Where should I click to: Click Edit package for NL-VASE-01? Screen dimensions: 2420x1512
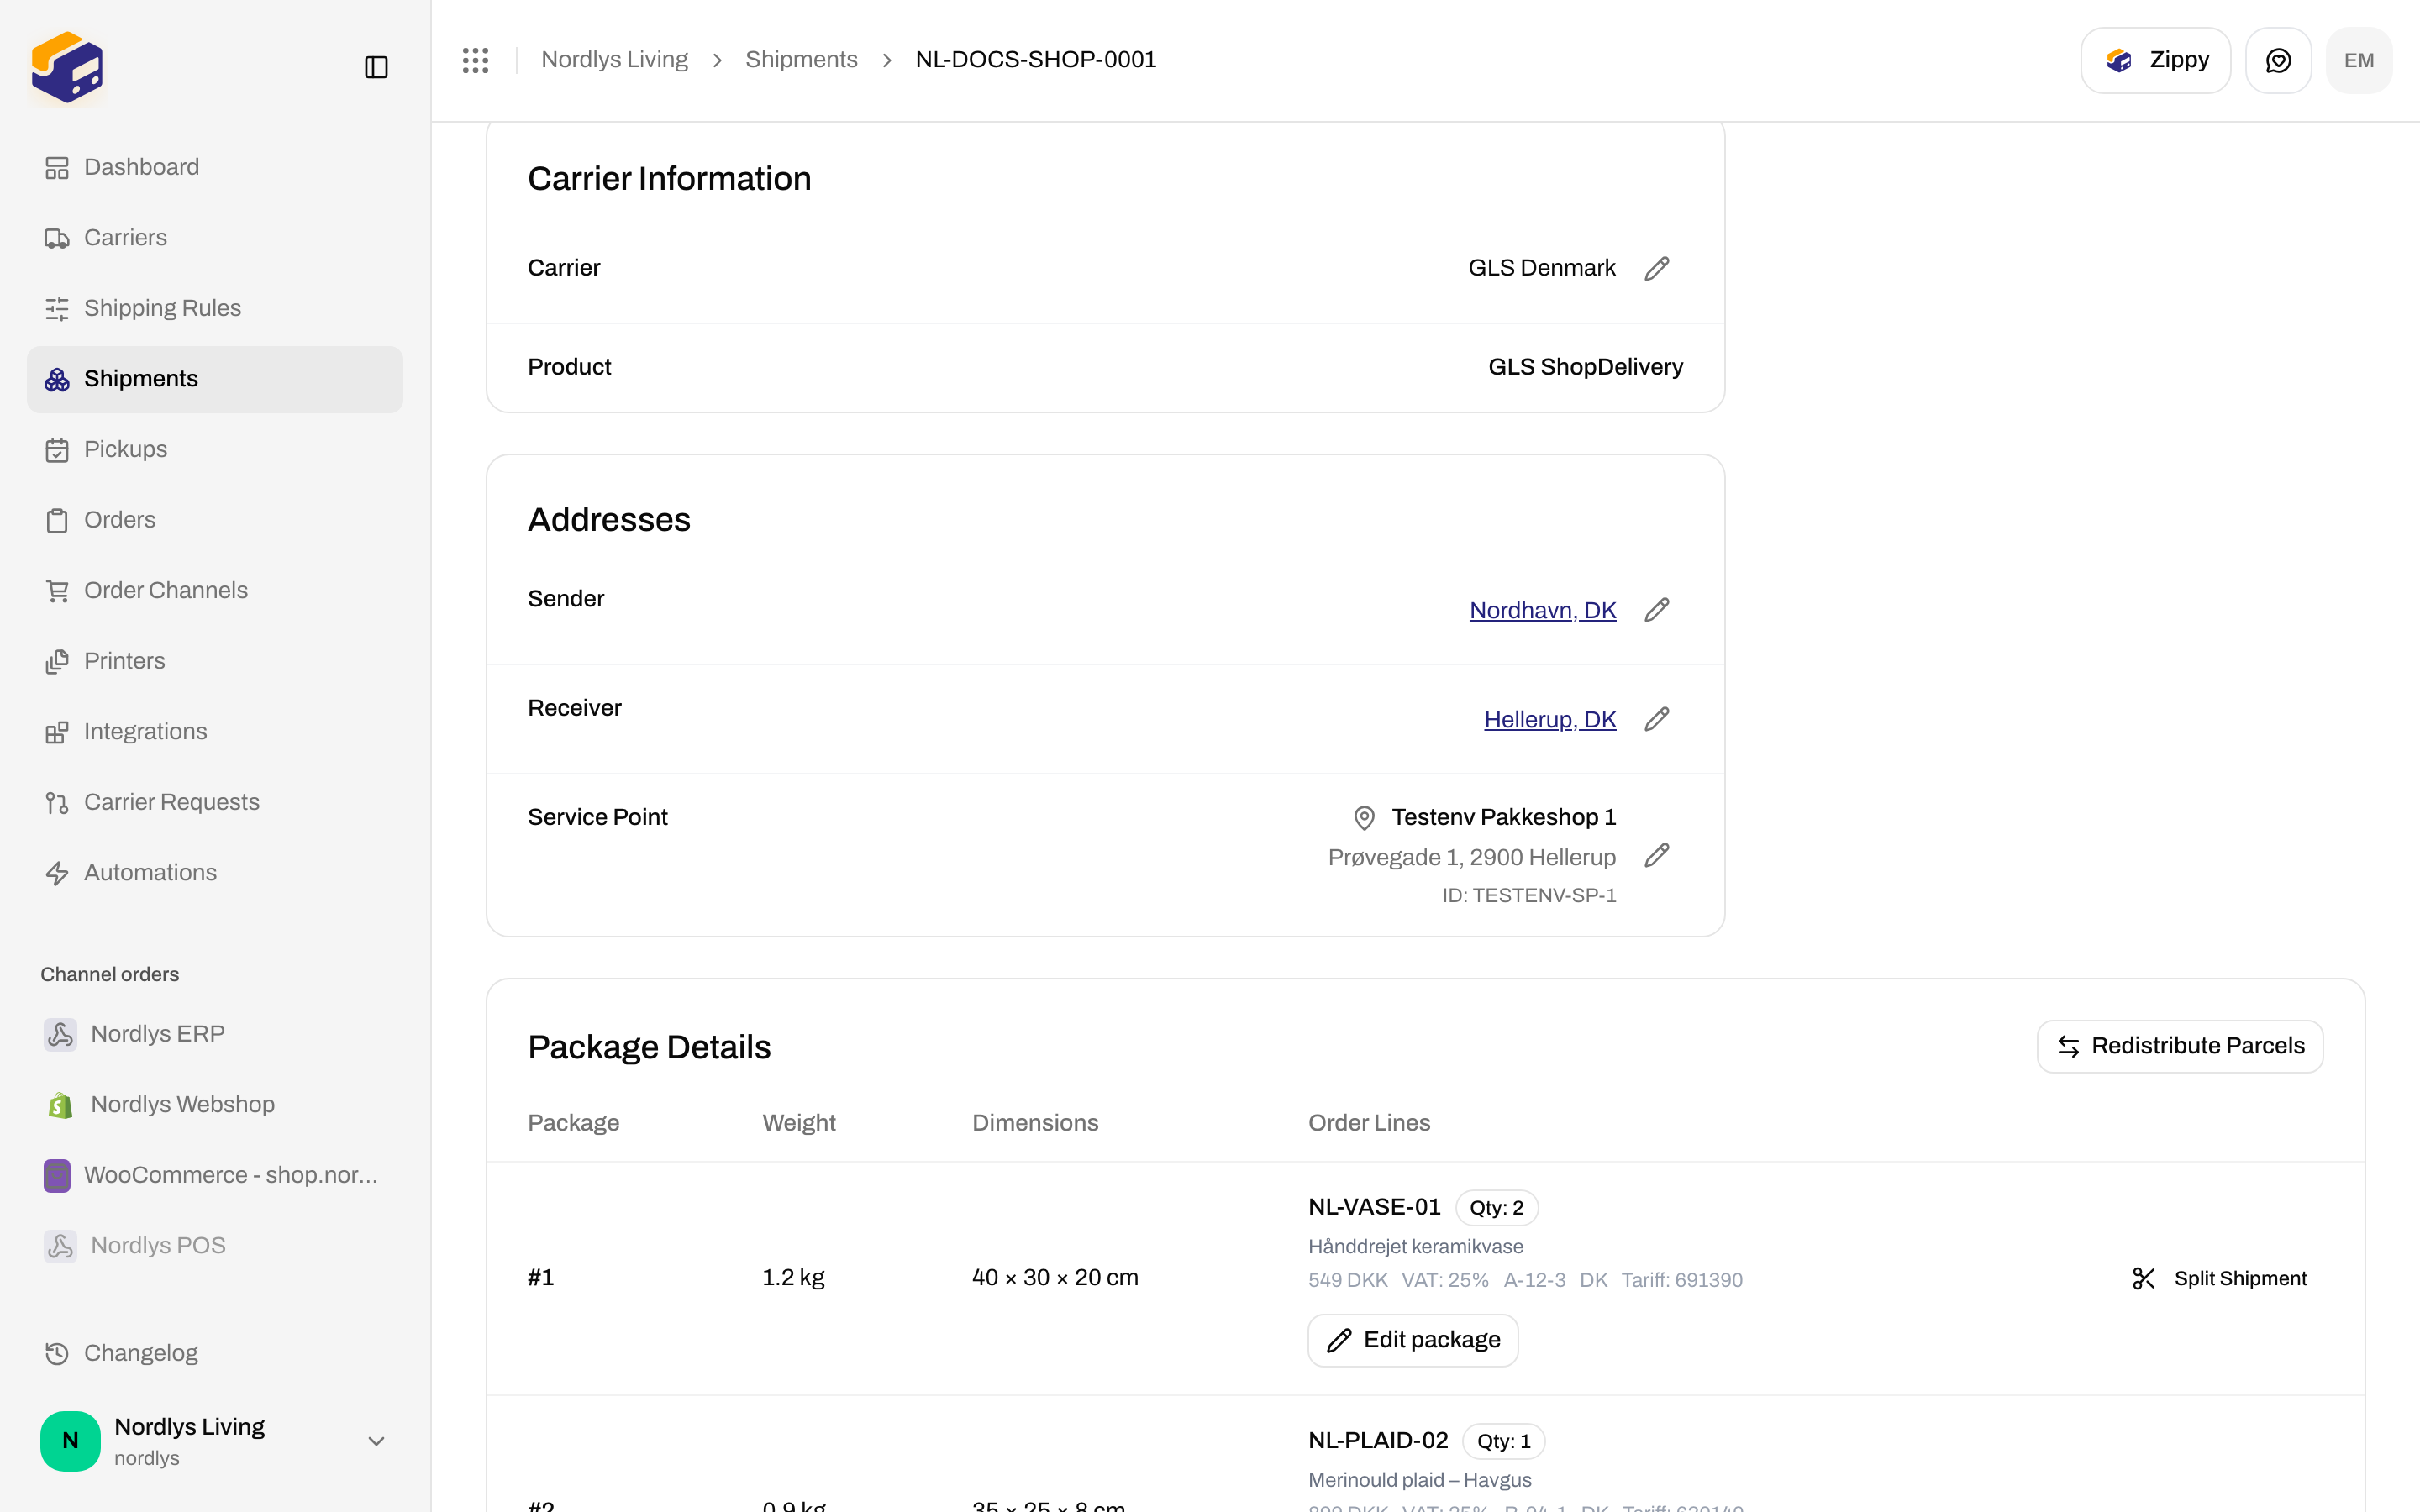pyautogui.click(x=1413, y=1340)
